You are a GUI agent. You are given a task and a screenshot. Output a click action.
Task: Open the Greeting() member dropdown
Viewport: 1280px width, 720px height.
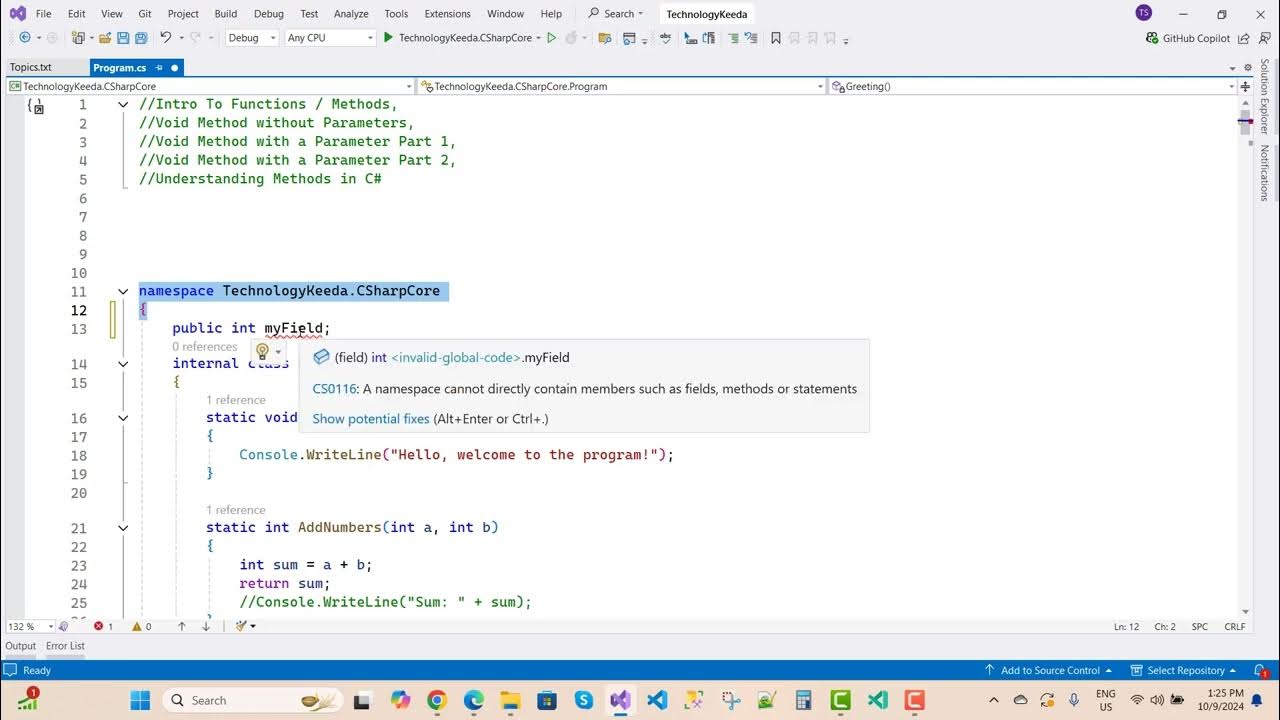pos(1033,86)
